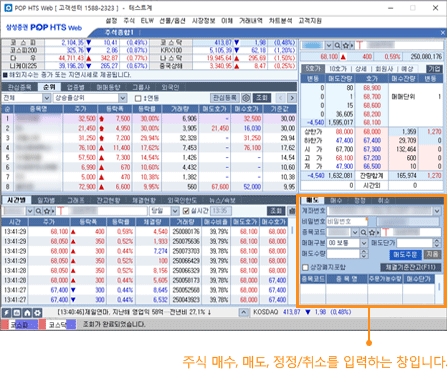
Task: Switch to the 뉴스/속보 tab
Action: (x=222, y=200)
